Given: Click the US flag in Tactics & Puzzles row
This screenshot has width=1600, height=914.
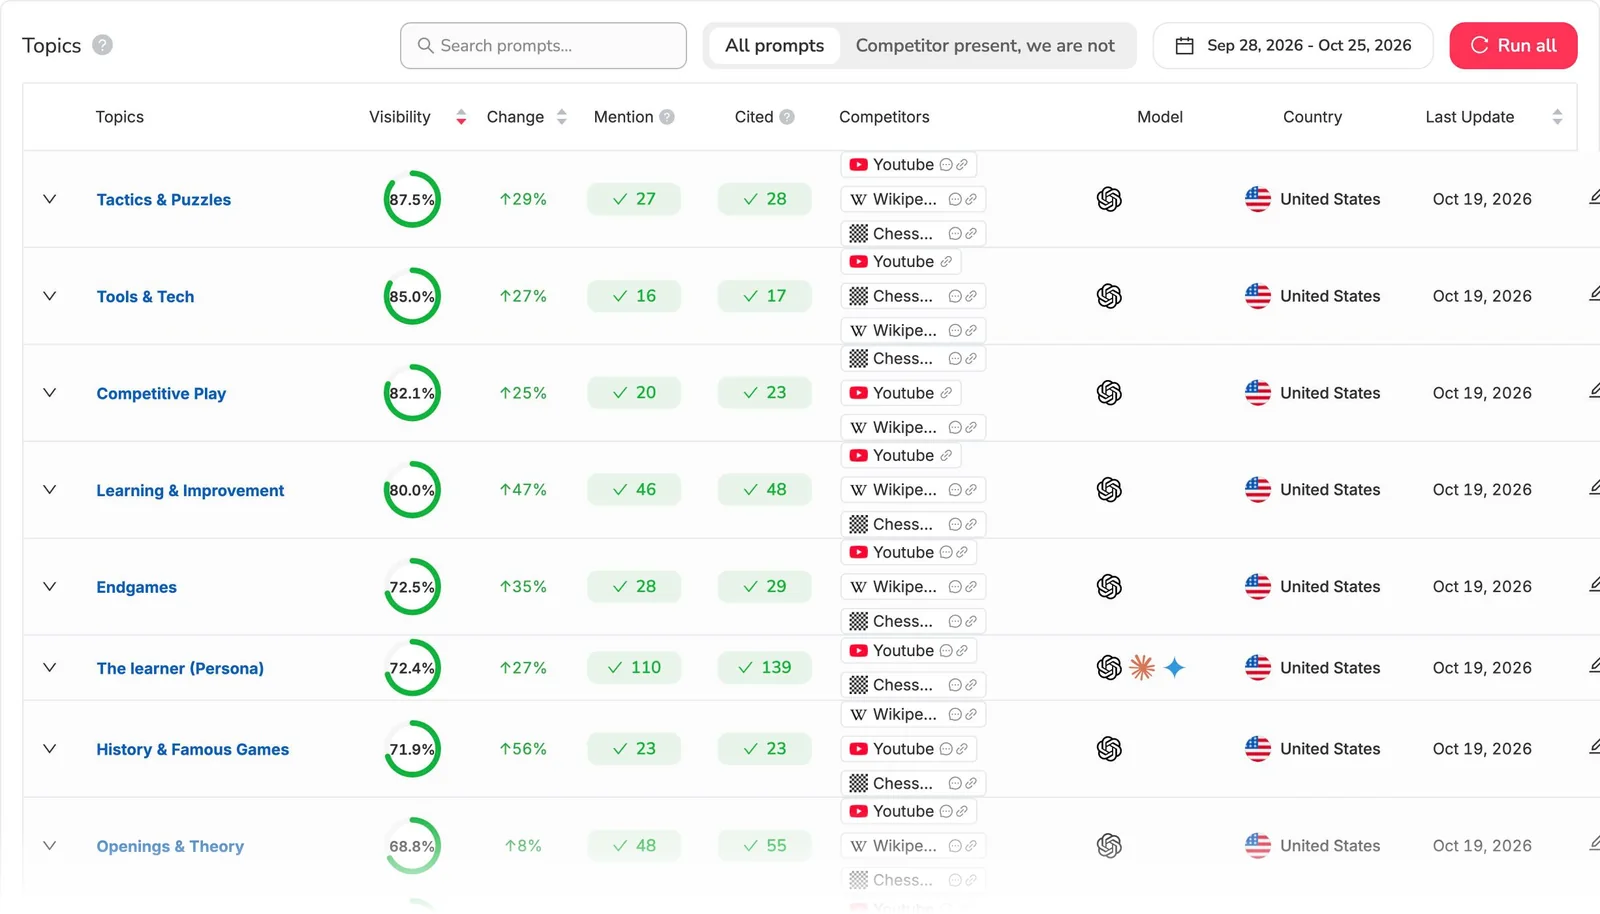Looking at the screenshot, I should point(1258,199).
